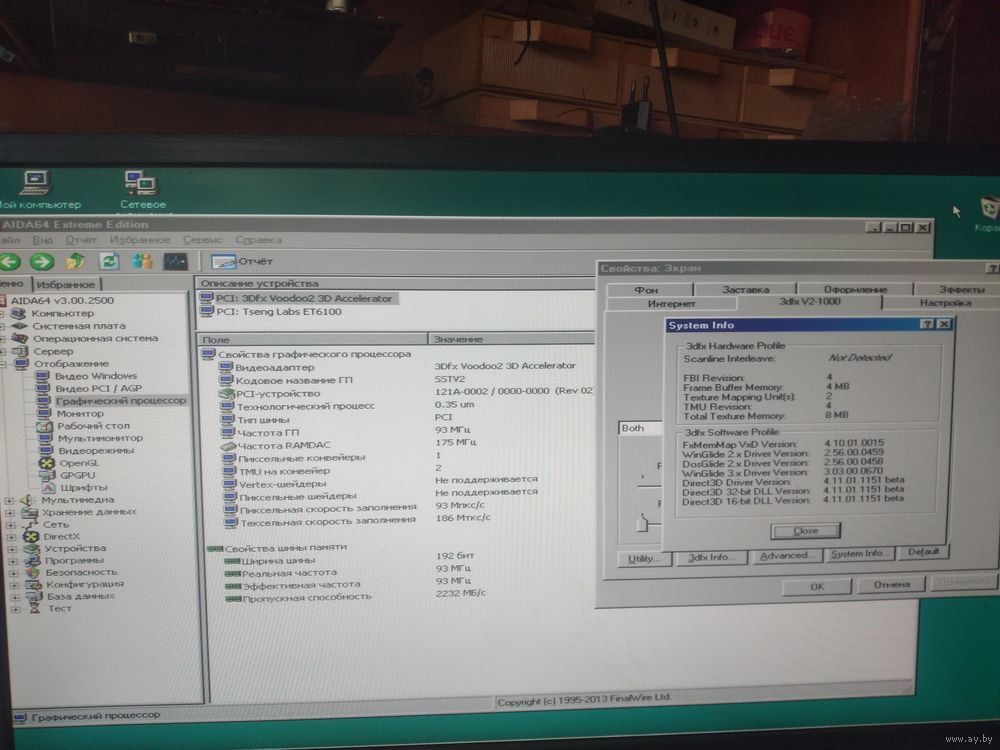Select PCI: Tseng Labs ET6100 device
Viewport: 1000px width, 750px height.
[x=272, y=312]
